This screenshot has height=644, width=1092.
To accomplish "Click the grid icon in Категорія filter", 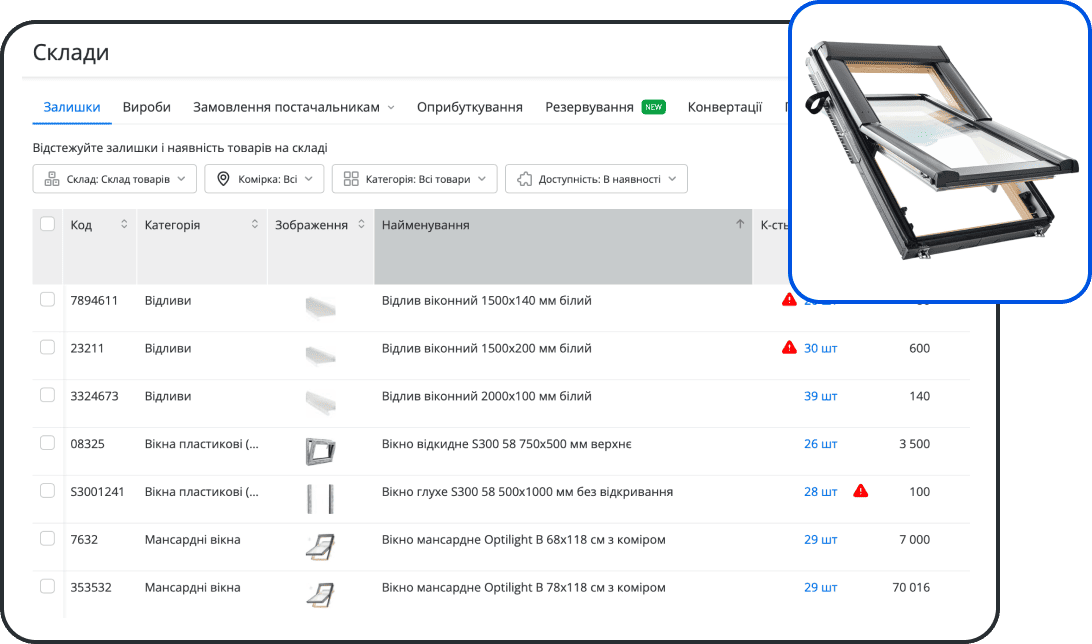I will tap(351, 179).
